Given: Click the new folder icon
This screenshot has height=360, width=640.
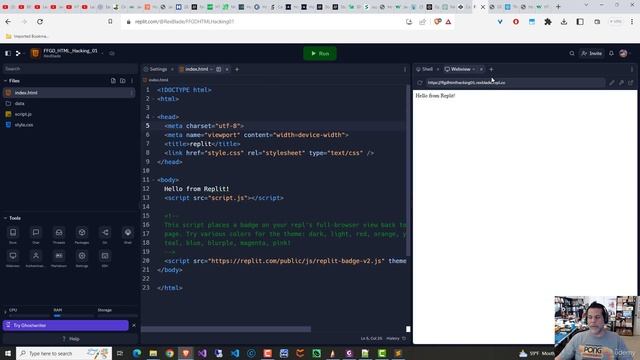Looking at the screenshot, I should click(x=122, y=81).
